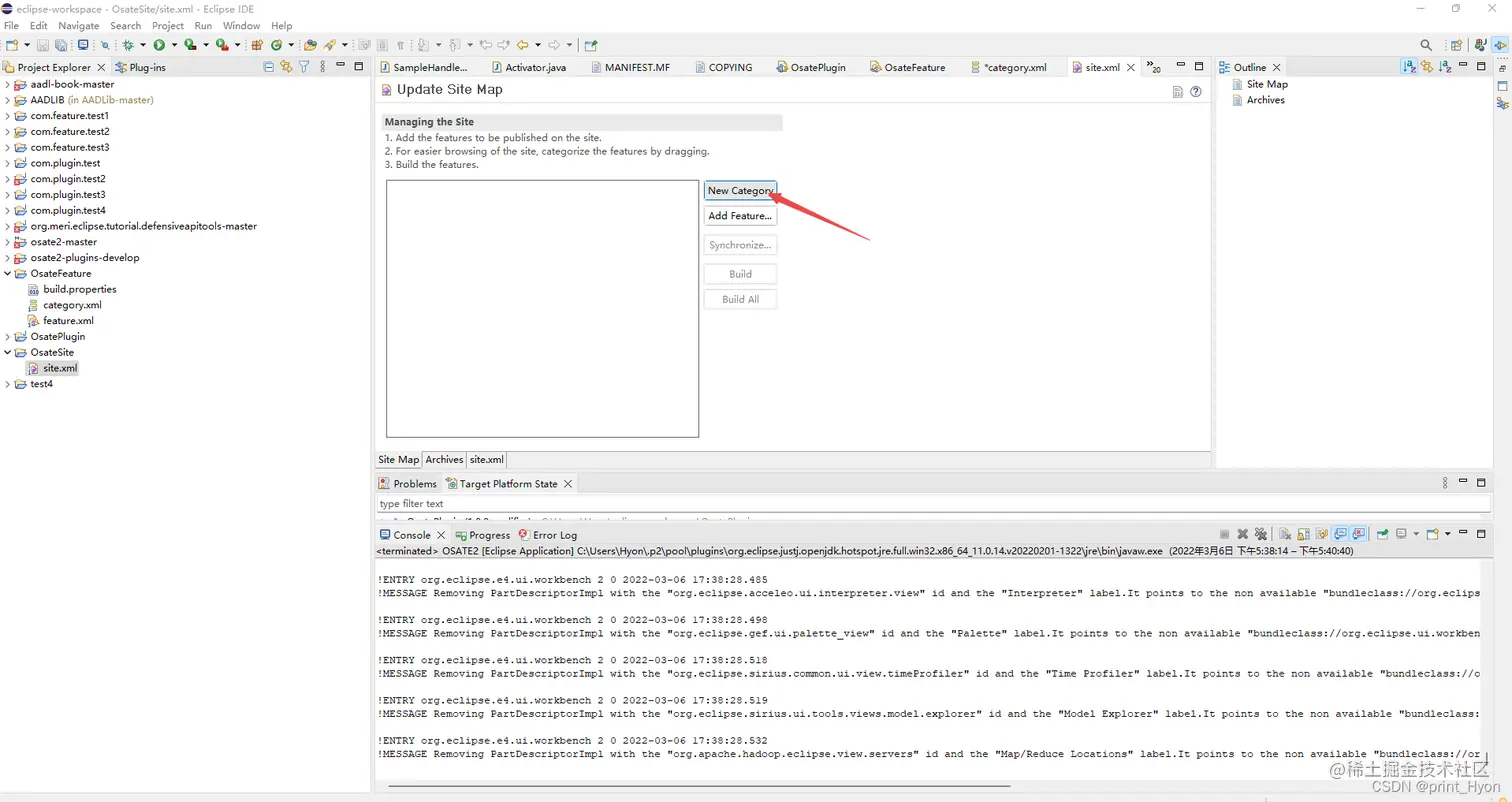This screenshot has height=802, width=1512.
Task: Expand com.feature.test1 project node
Action: pyautogui.click(x=8, y=116)
